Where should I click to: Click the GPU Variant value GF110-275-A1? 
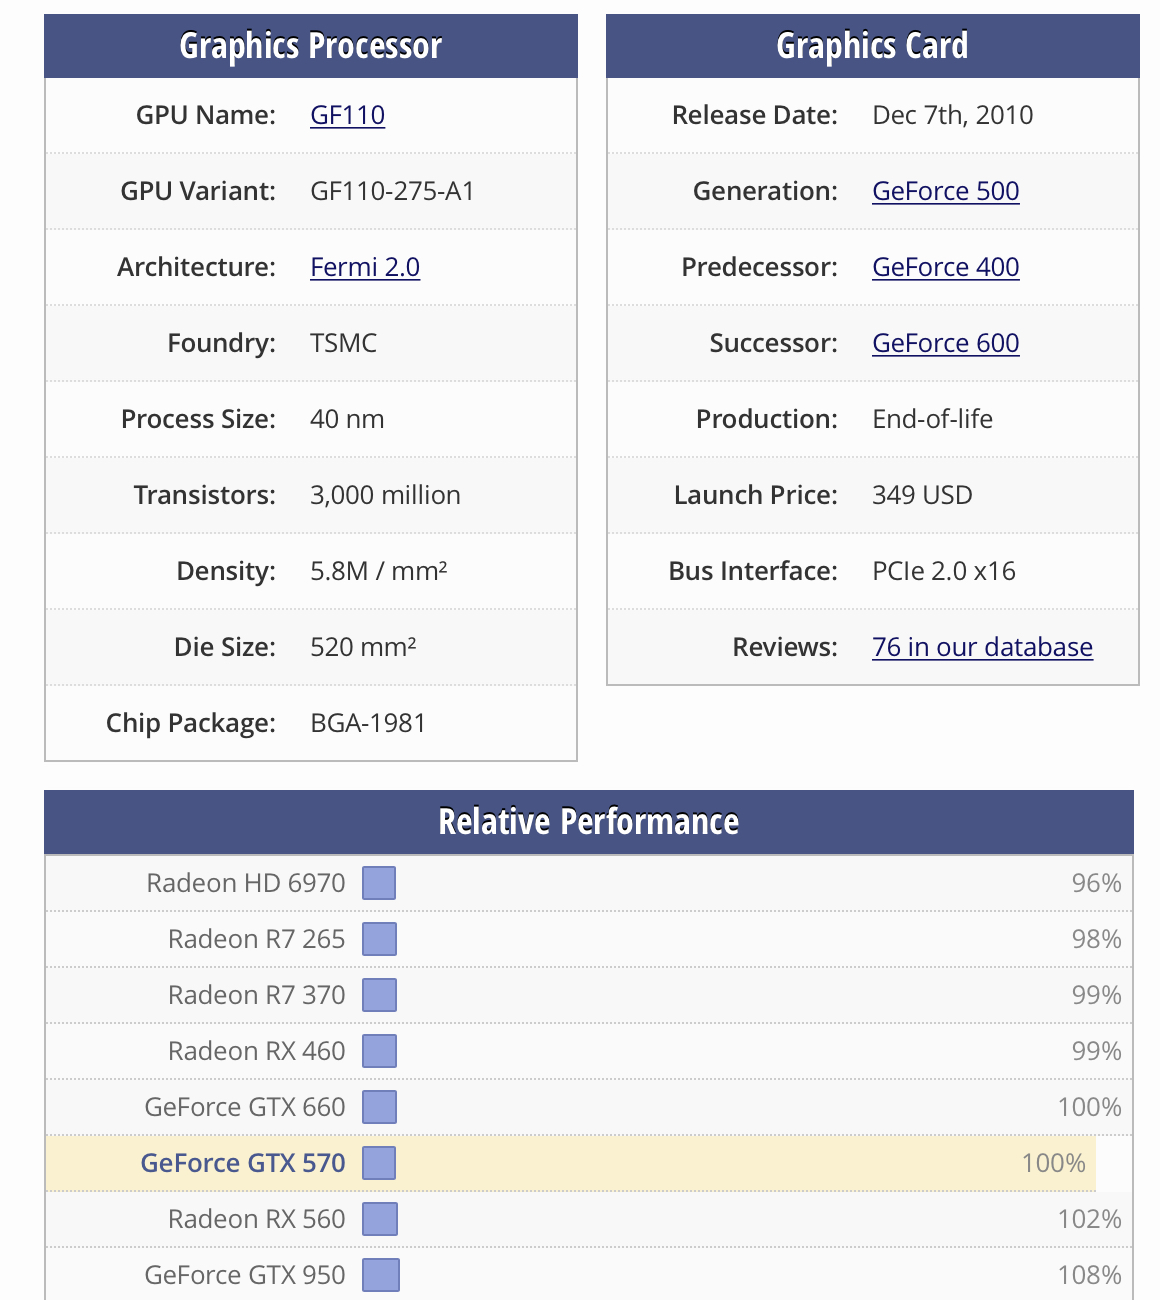392,191
